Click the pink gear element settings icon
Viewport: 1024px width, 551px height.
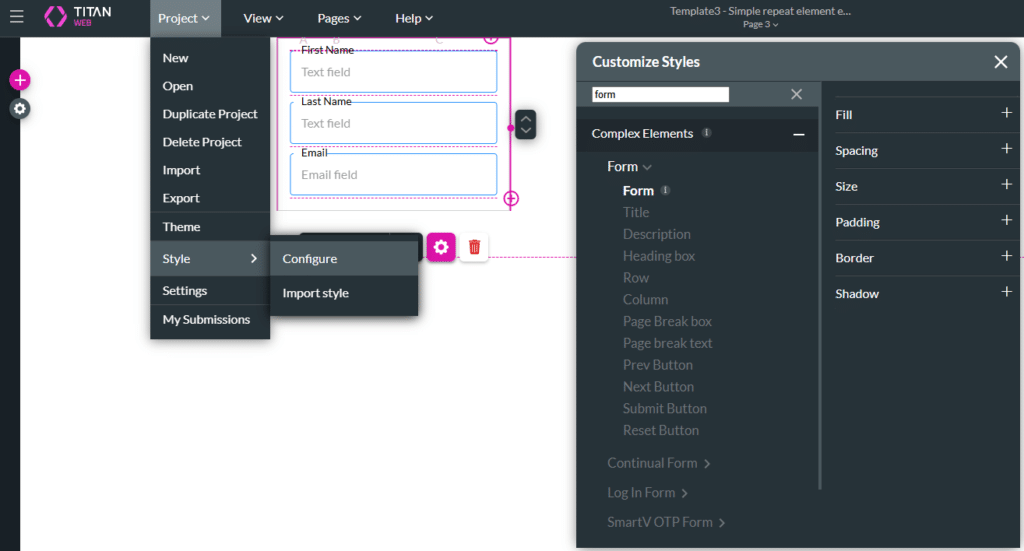(x=441, y=247)
